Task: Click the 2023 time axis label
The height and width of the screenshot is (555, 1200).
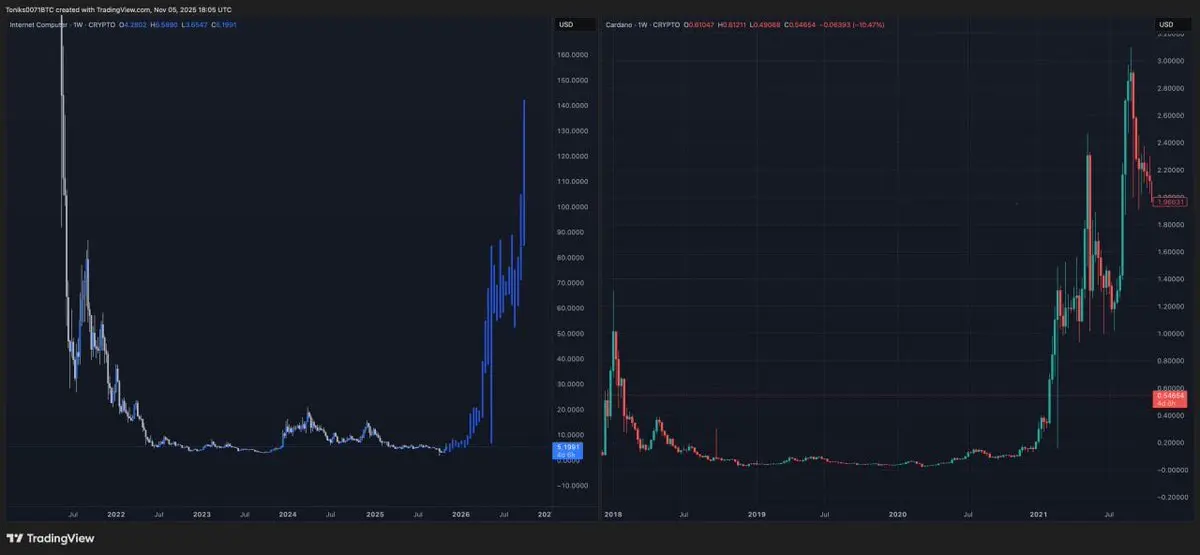Action: pos(202,514)
